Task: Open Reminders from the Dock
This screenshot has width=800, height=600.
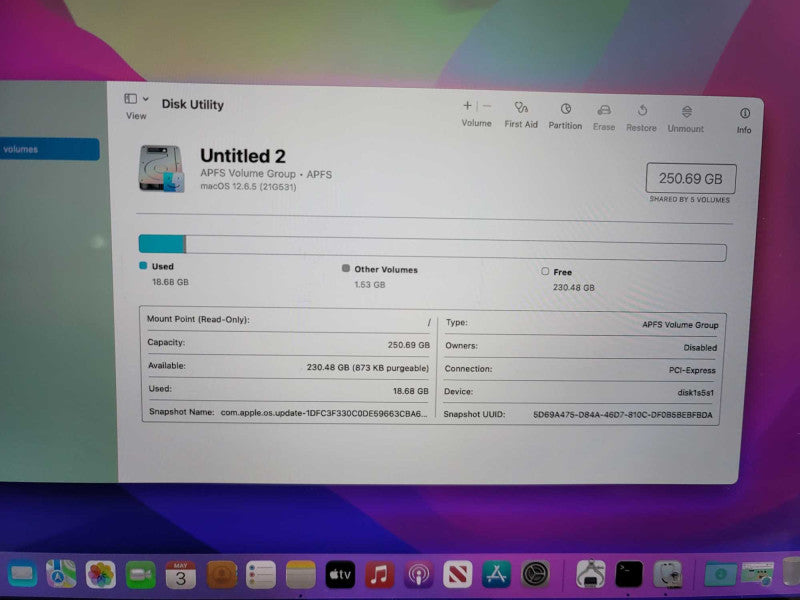Action: (261, 575)
